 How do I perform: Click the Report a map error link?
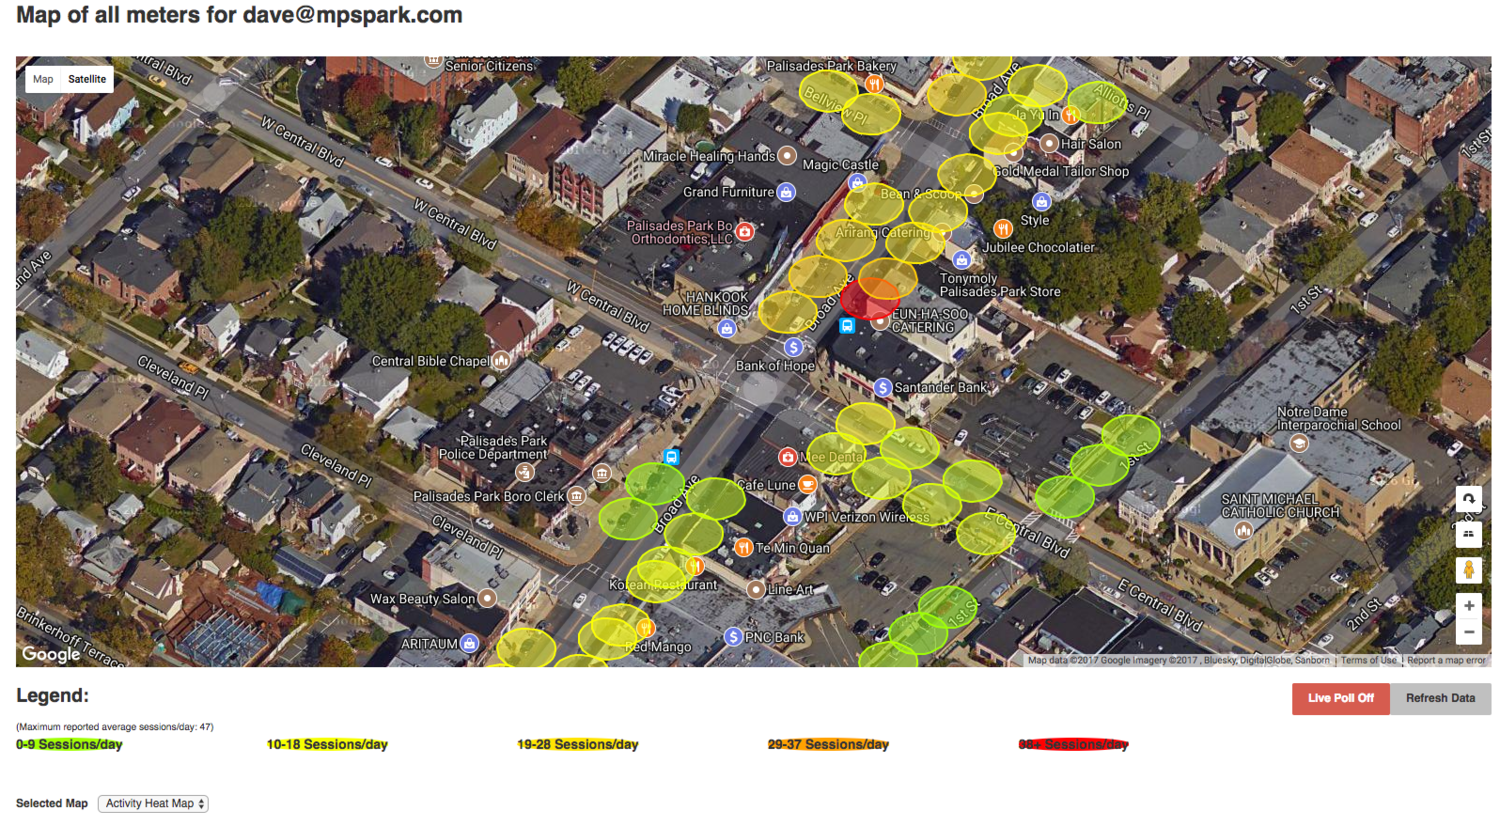(1446, 660)
